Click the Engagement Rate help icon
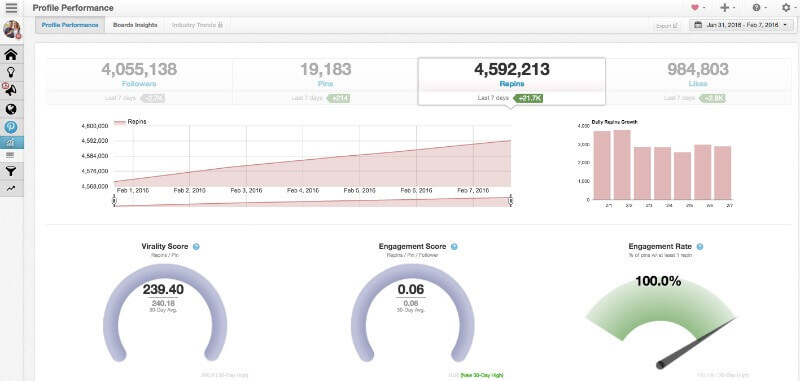 699,247
